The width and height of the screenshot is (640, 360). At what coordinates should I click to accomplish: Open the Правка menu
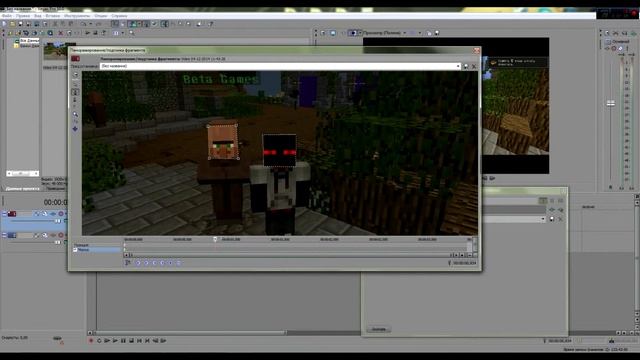pyautogui.click(x=23, y=16)
